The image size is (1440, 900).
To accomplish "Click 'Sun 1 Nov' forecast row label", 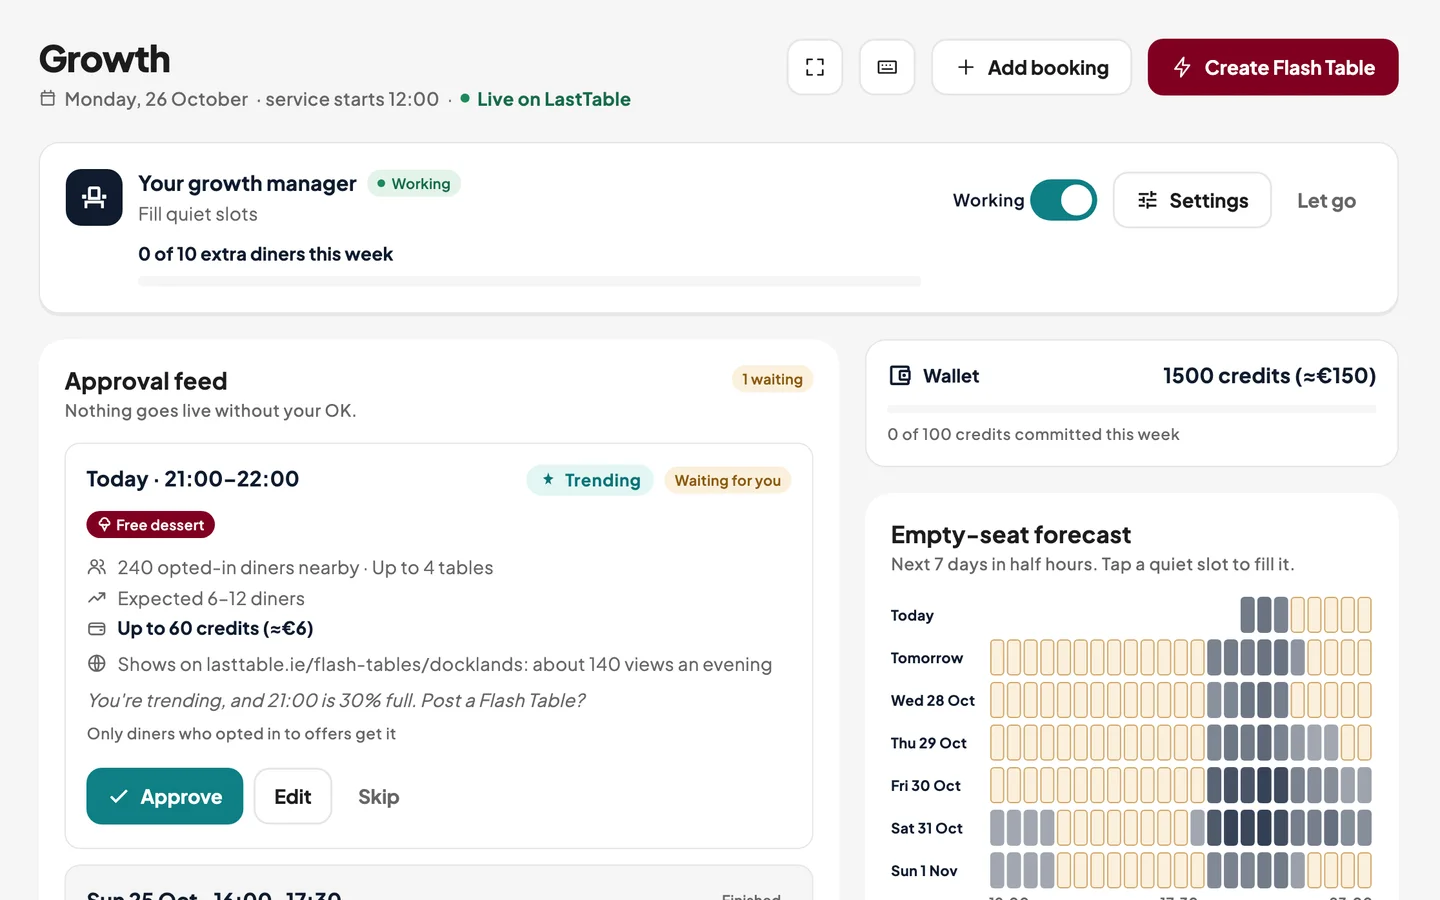I will pos(924,871).
